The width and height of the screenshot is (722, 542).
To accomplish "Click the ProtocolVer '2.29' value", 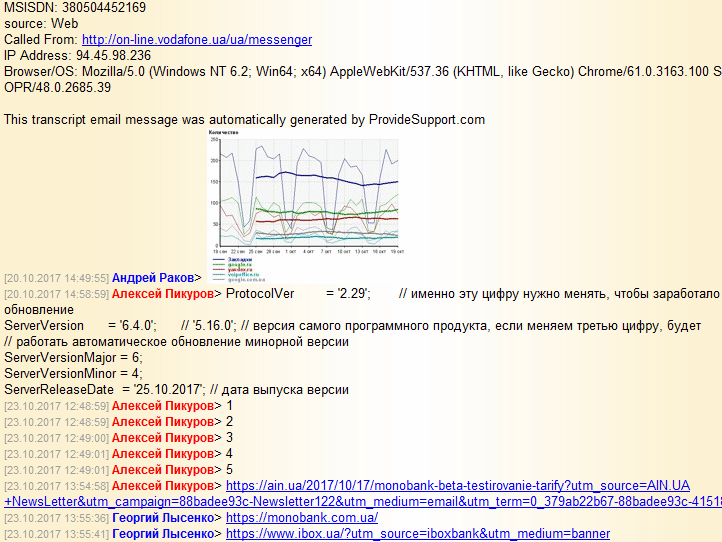I will tap(354, 294).
